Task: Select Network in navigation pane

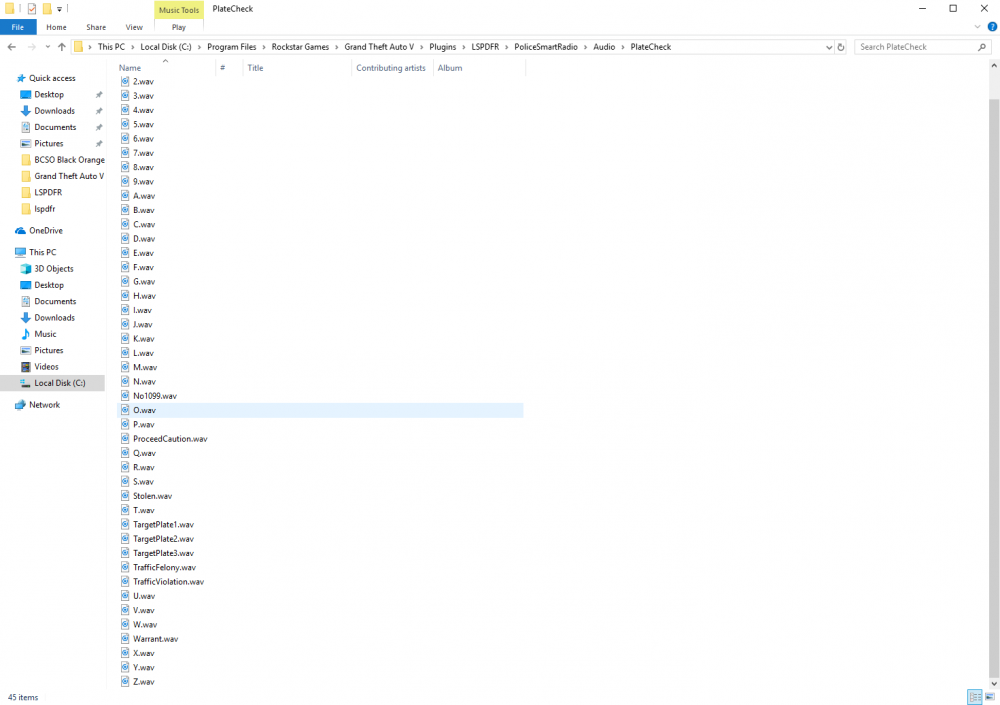Action: (45, 404)
